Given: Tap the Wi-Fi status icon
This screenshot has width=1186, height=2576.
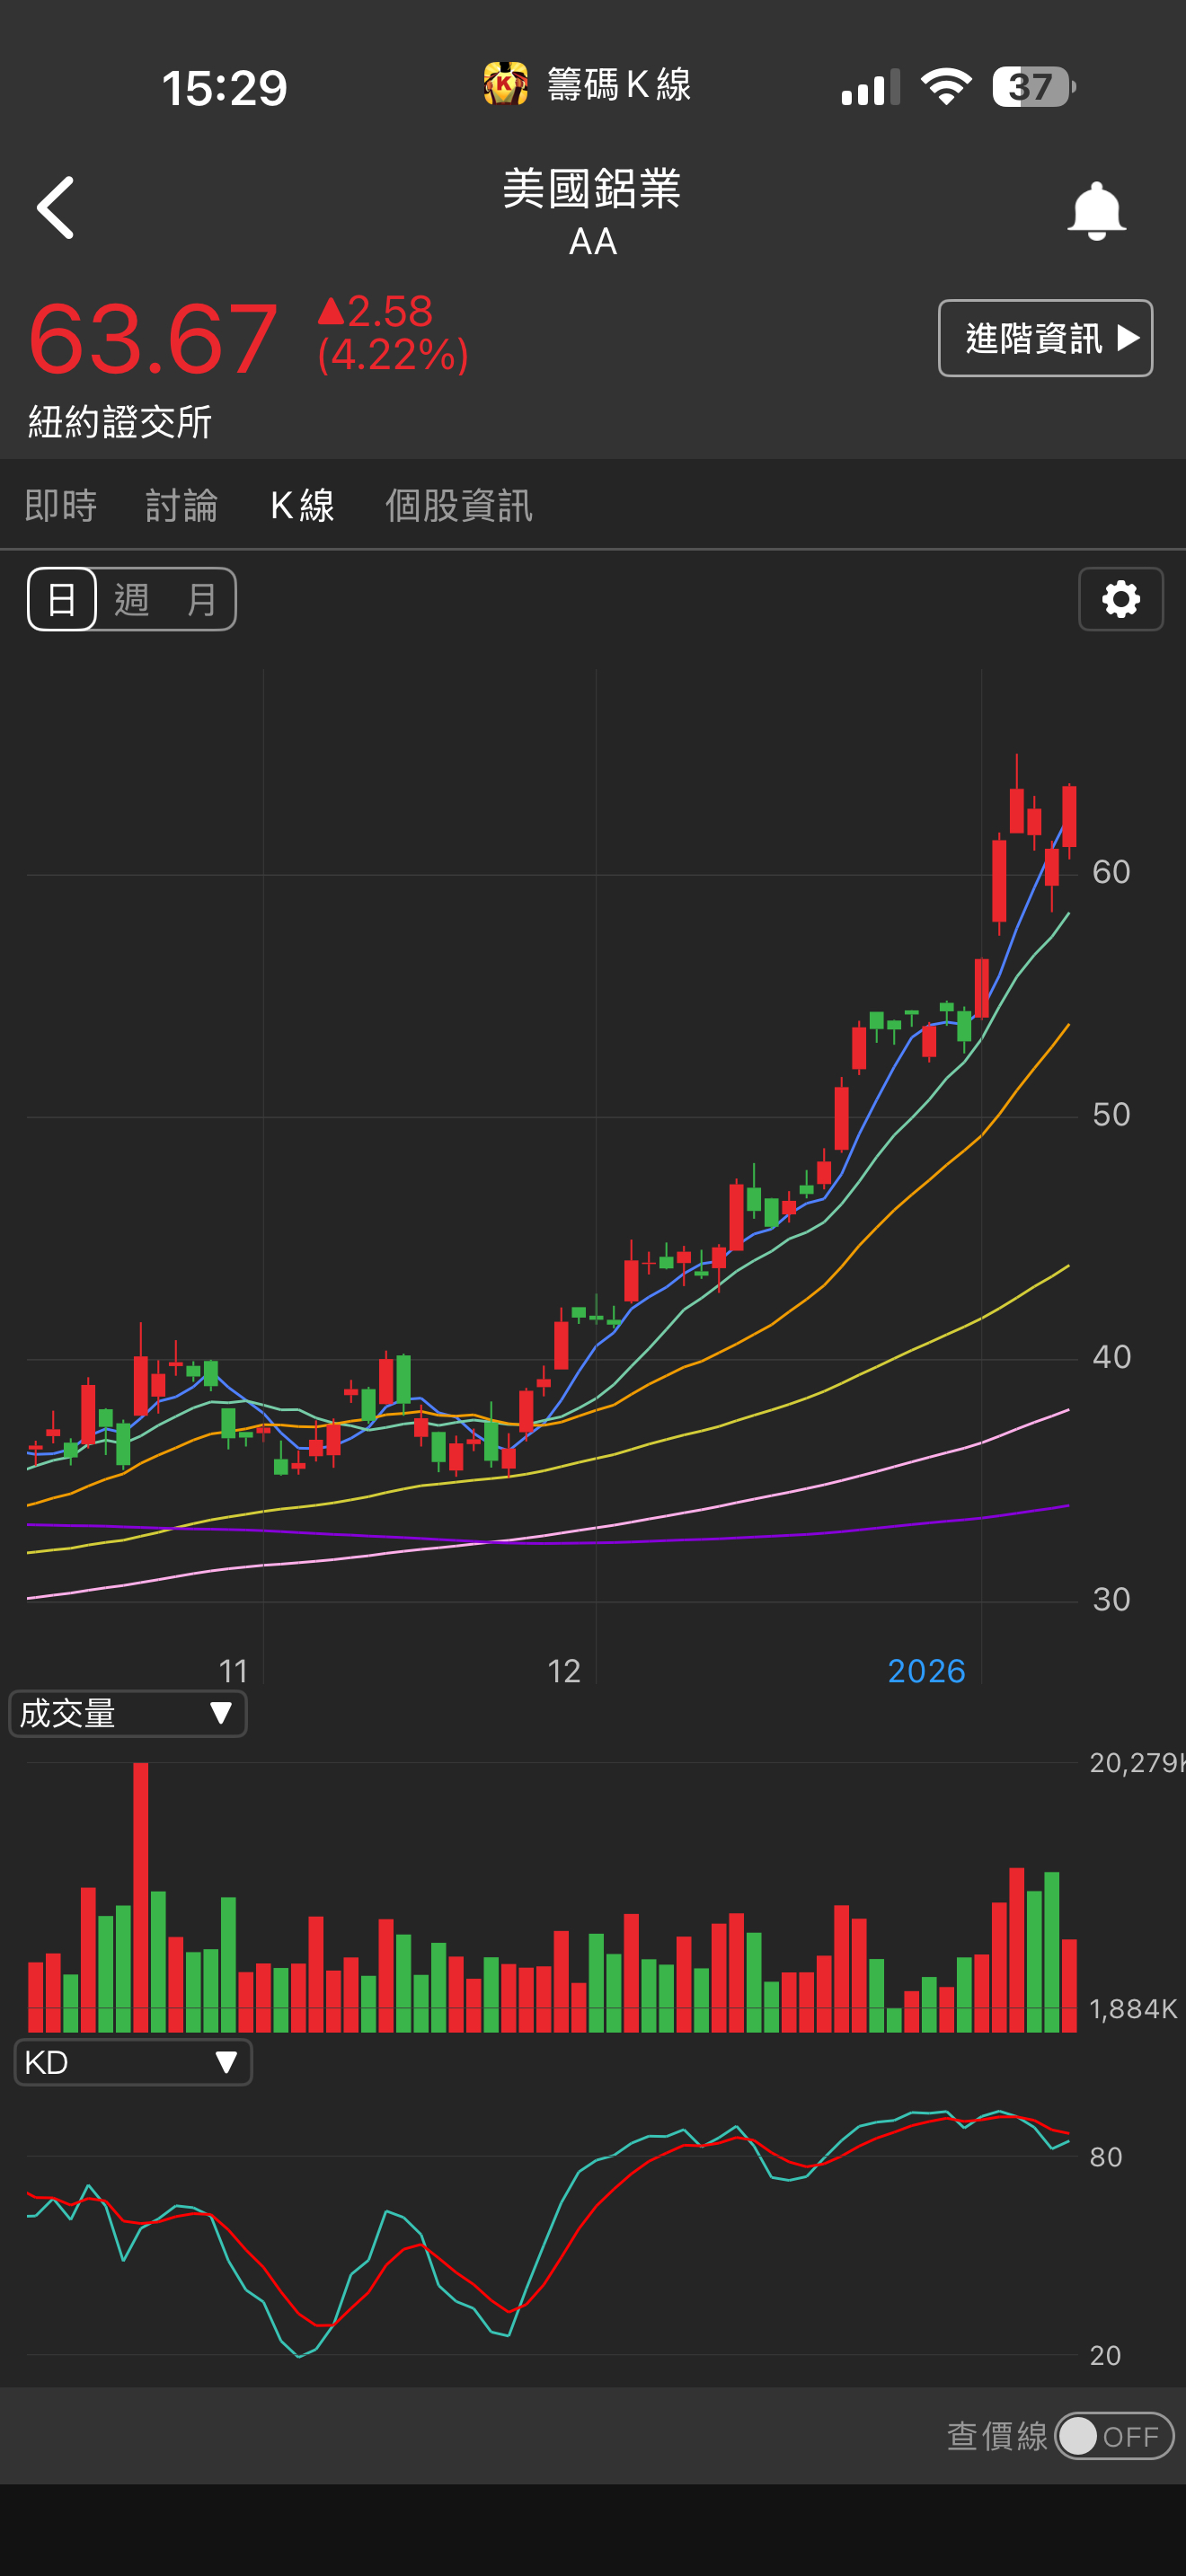Looking at the screenshot, I should coord(946,86).
